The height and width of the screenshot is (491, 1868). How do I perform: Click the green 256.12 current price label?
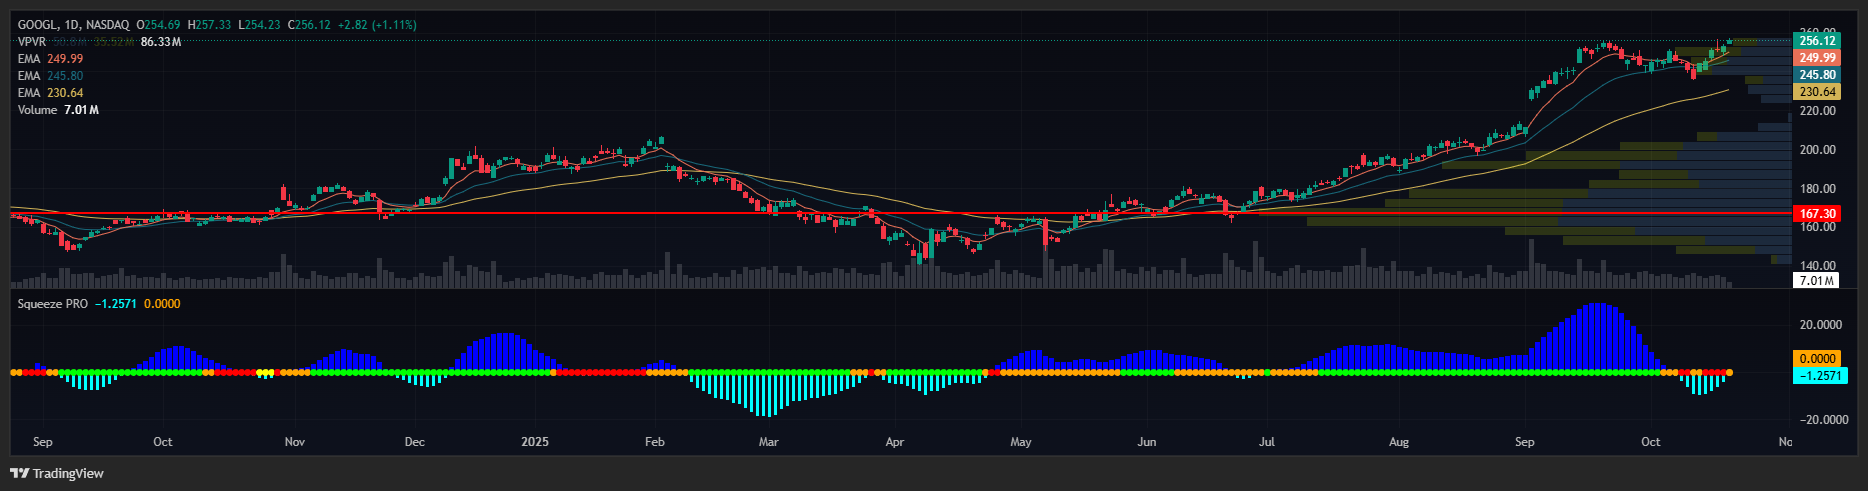tap(1817, 41)
